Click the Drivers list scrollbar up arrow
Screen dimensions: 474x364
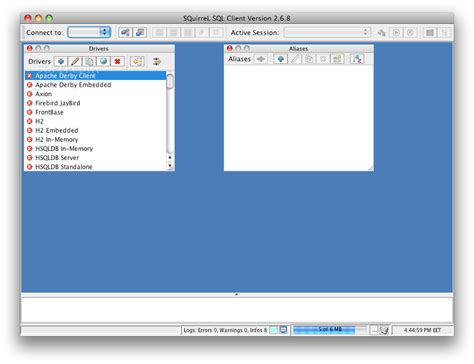coord(170,157)
